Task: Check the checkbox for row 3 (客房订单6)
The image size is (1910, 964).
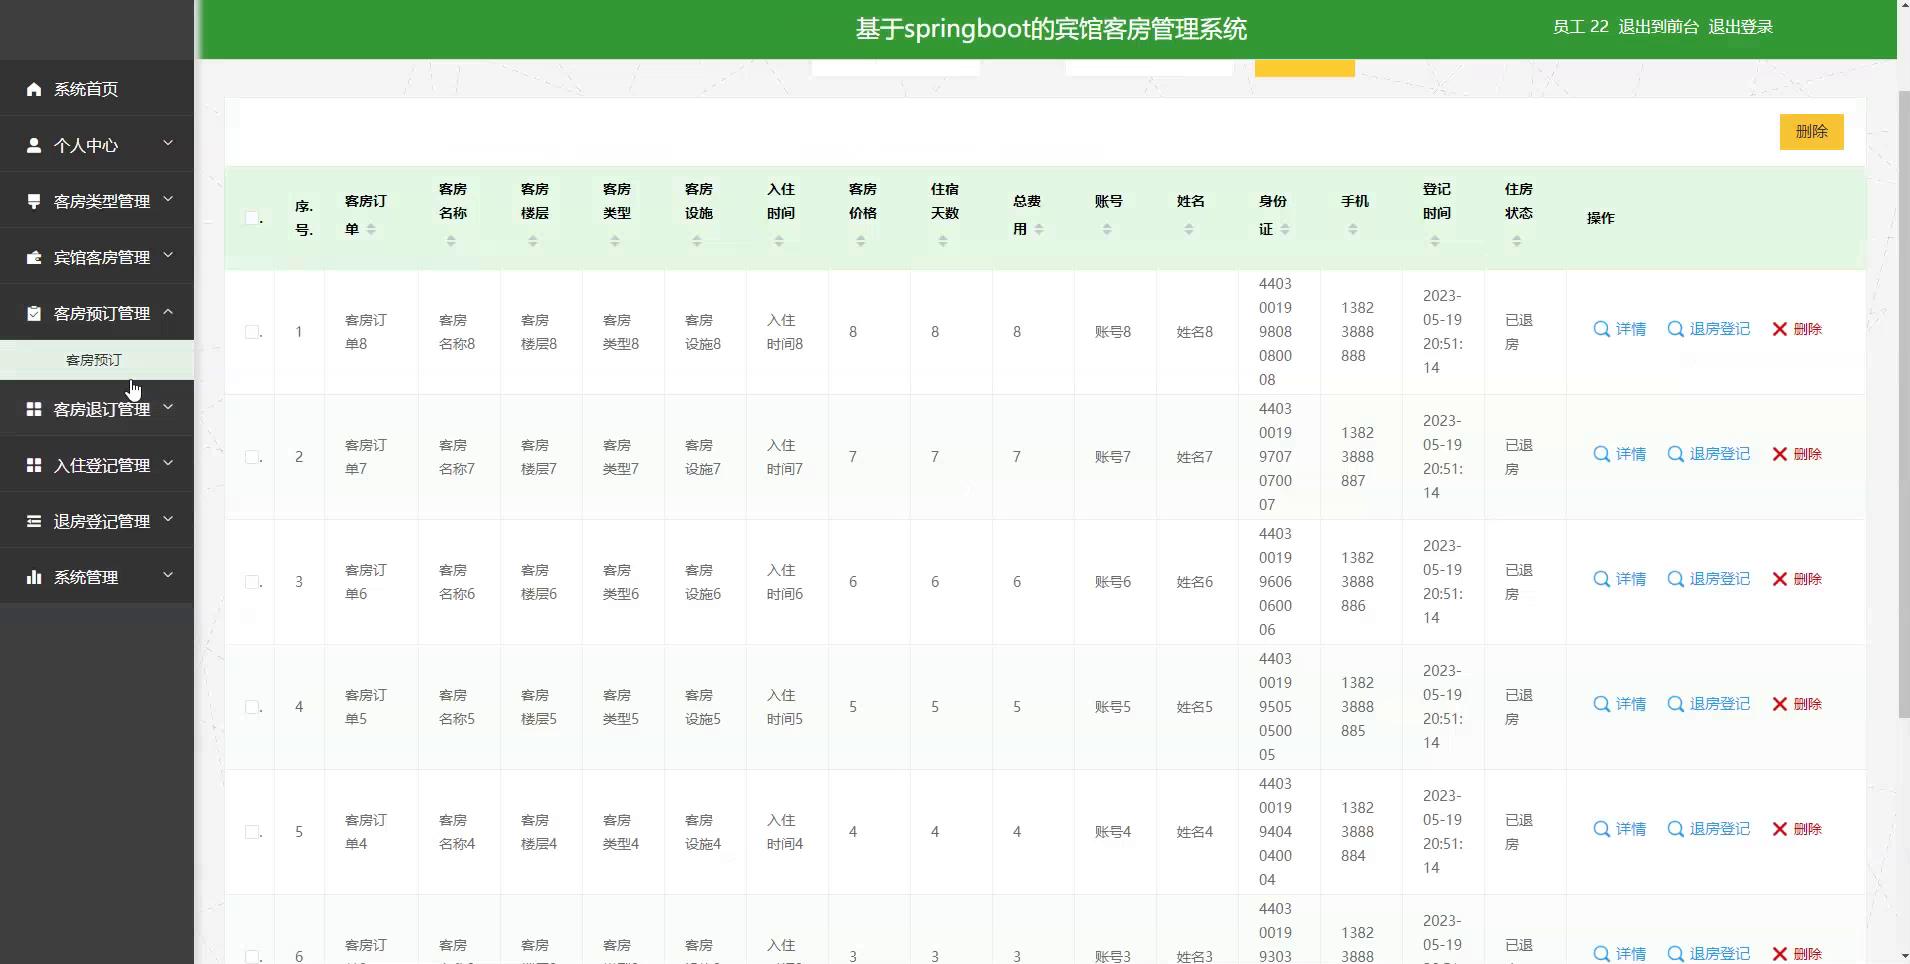Action: tap(252, 582)
